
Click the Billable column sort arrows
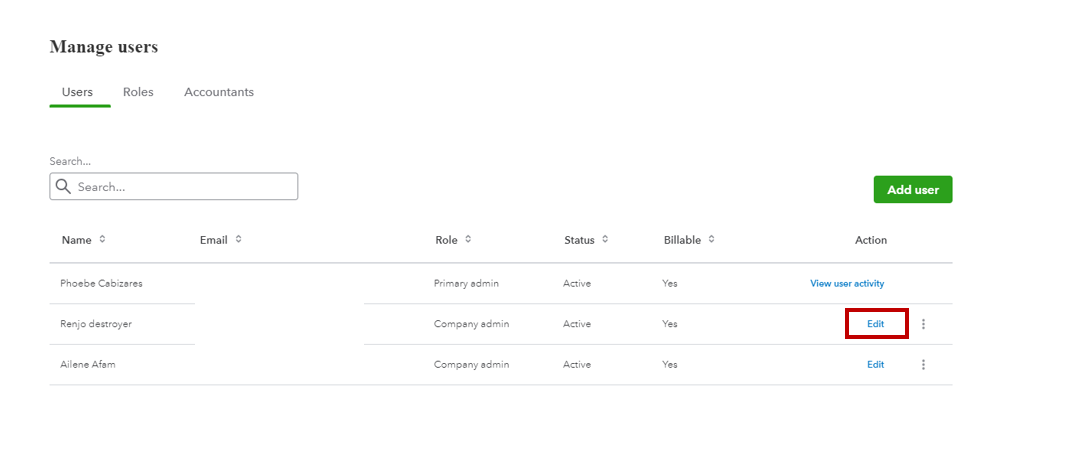coord(711,240)
